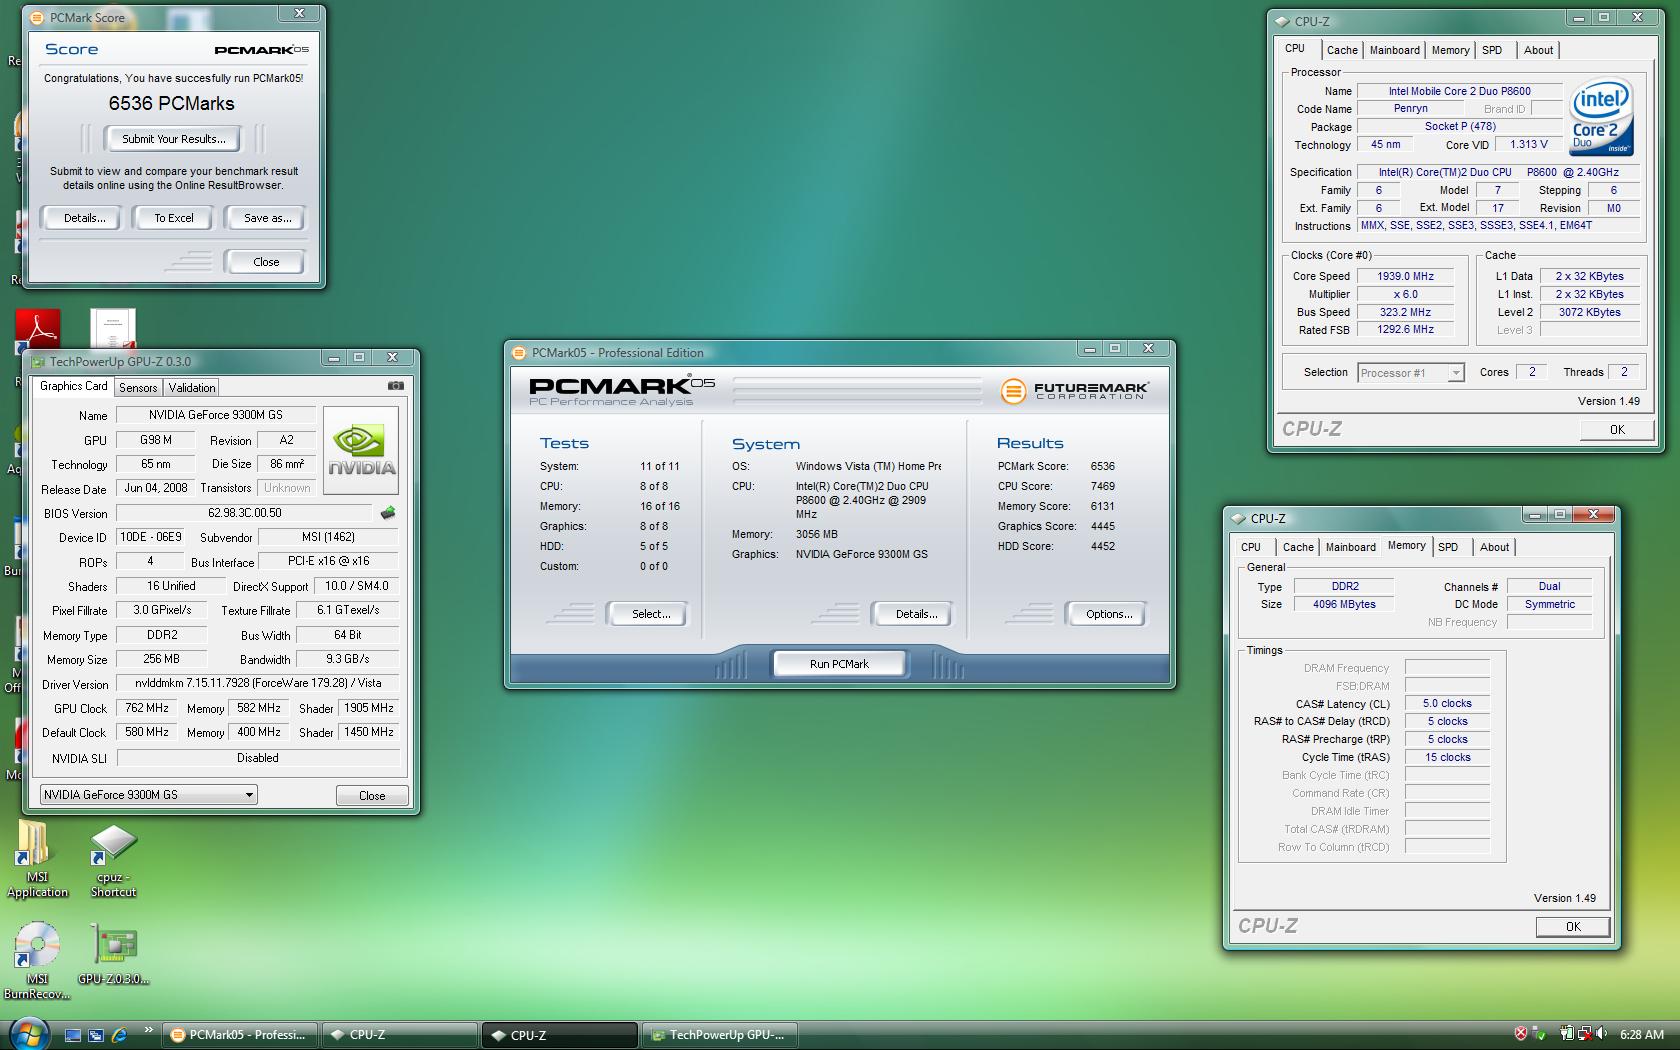Open Processor #1 selection dropdown
Viewport: 1680px width, 1050px height.
coord(1410,373)
